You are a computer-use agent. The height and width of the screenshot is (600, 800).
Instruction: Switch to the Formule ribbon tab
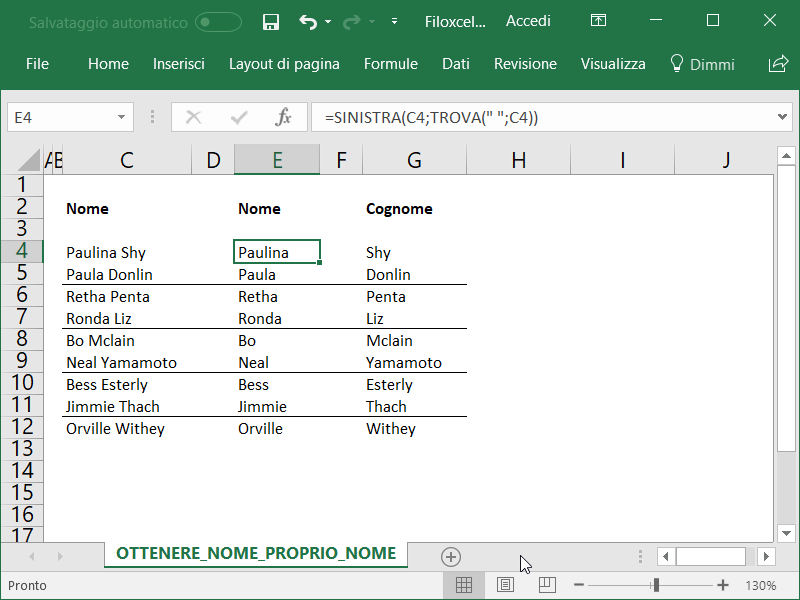pos(391,64)
